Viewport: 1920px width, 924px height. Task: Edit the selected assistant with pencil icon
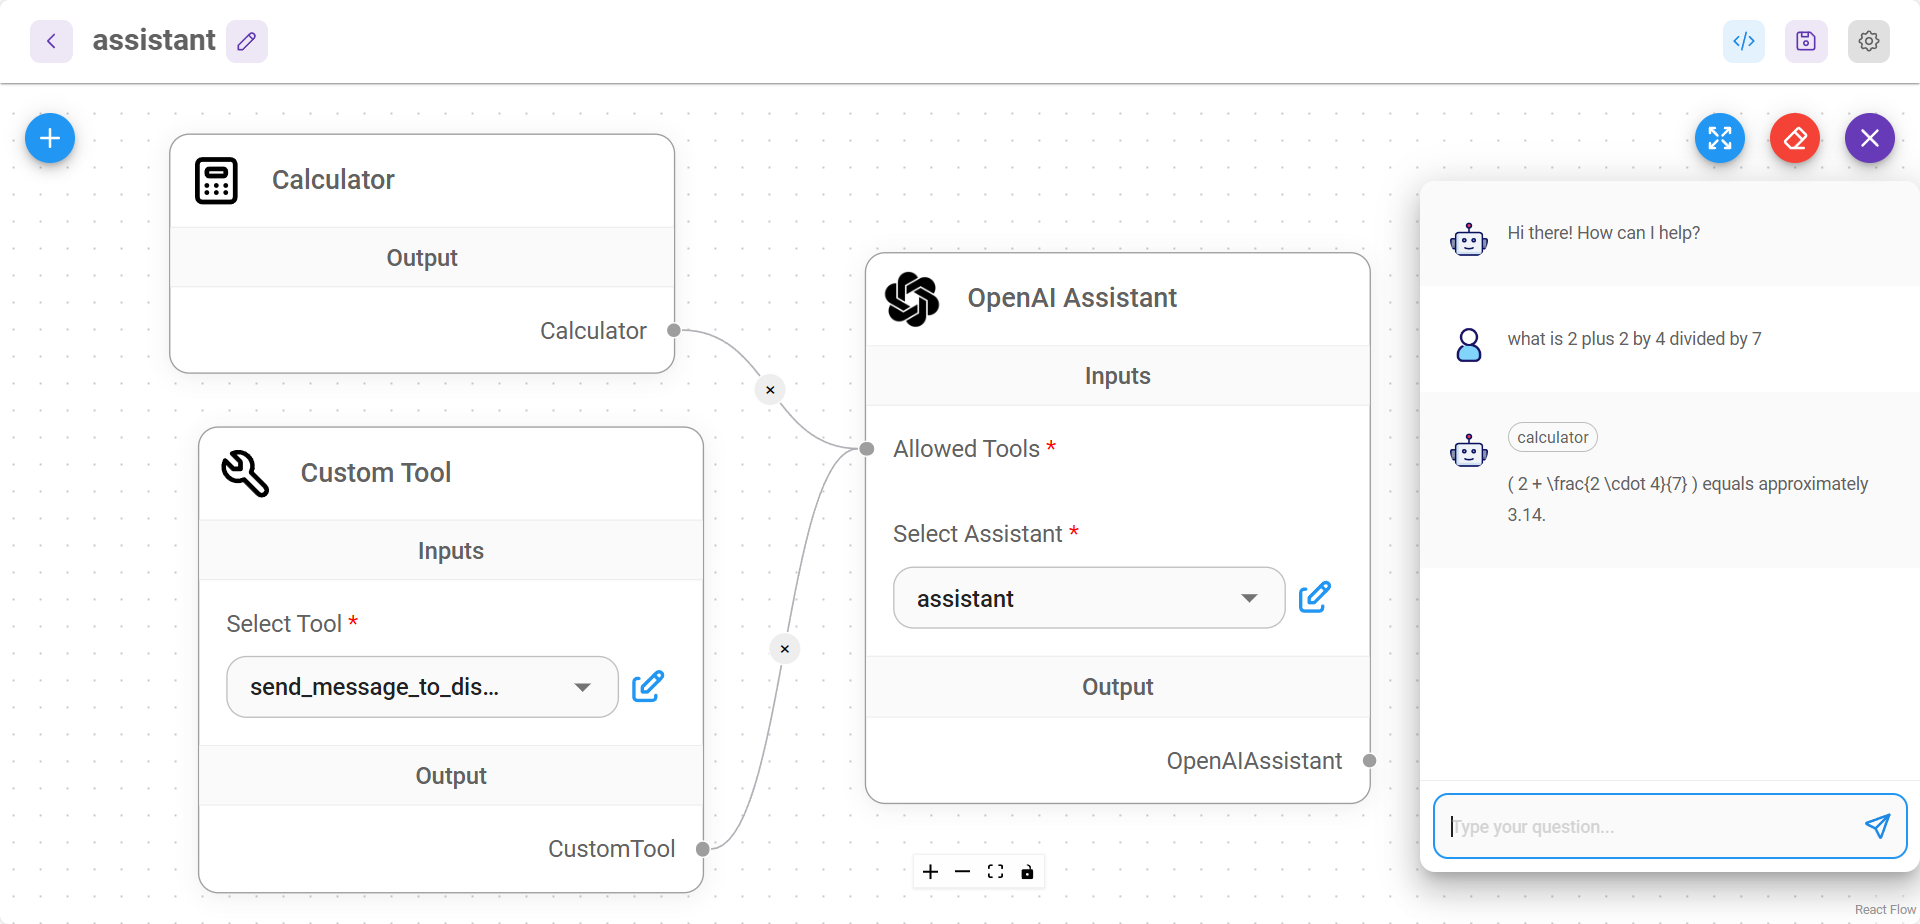tap(1315, 597)
